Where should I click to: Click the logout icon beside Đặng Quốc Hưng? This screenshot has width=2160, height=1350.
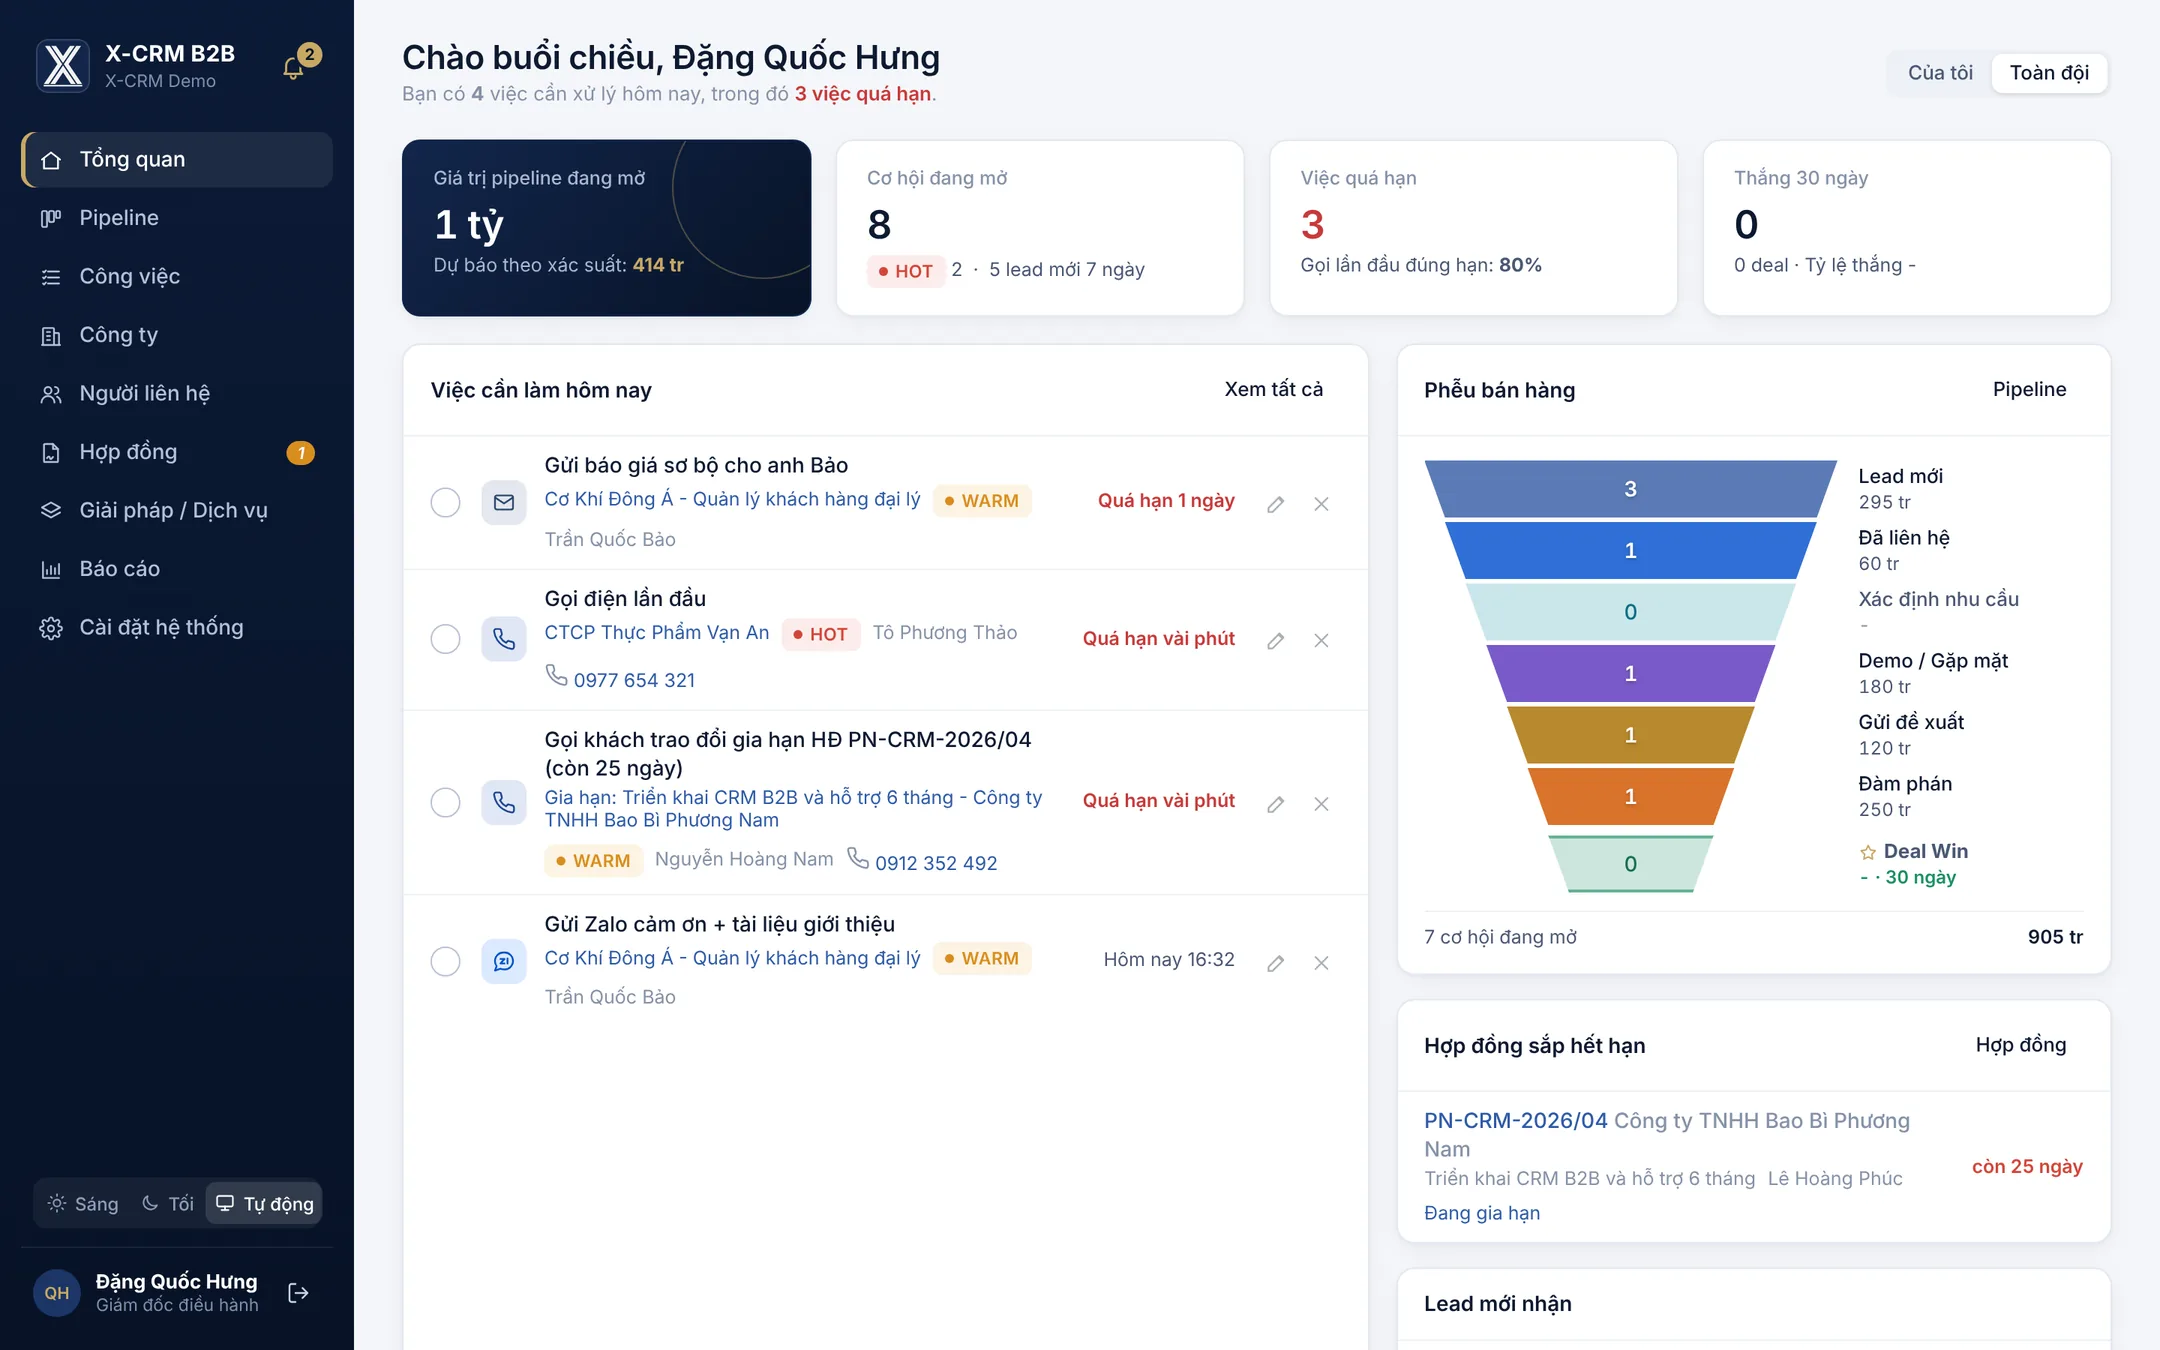point(298,1293)
